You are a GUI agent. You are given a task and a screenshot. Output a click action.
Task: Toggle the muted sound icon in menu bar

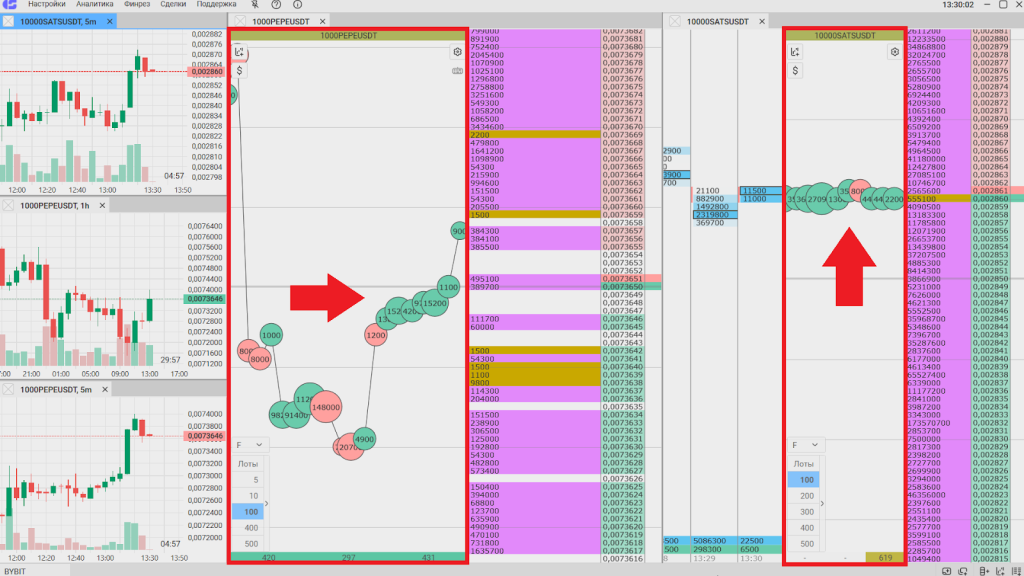[x=254, y=5]
